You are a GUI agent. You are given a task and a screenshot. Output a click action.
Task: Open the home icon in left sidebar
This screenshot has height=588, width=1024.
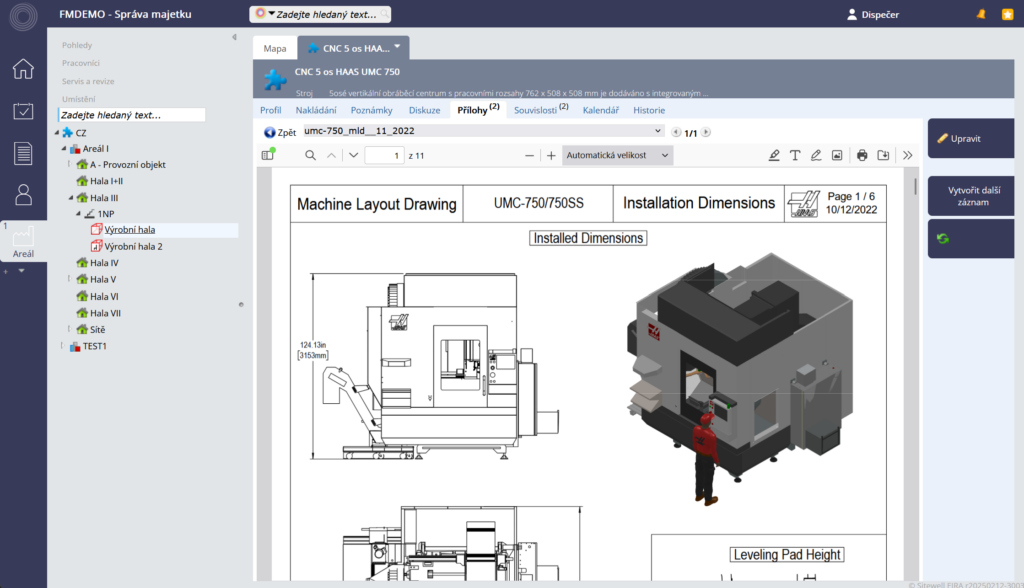point(23,69)
